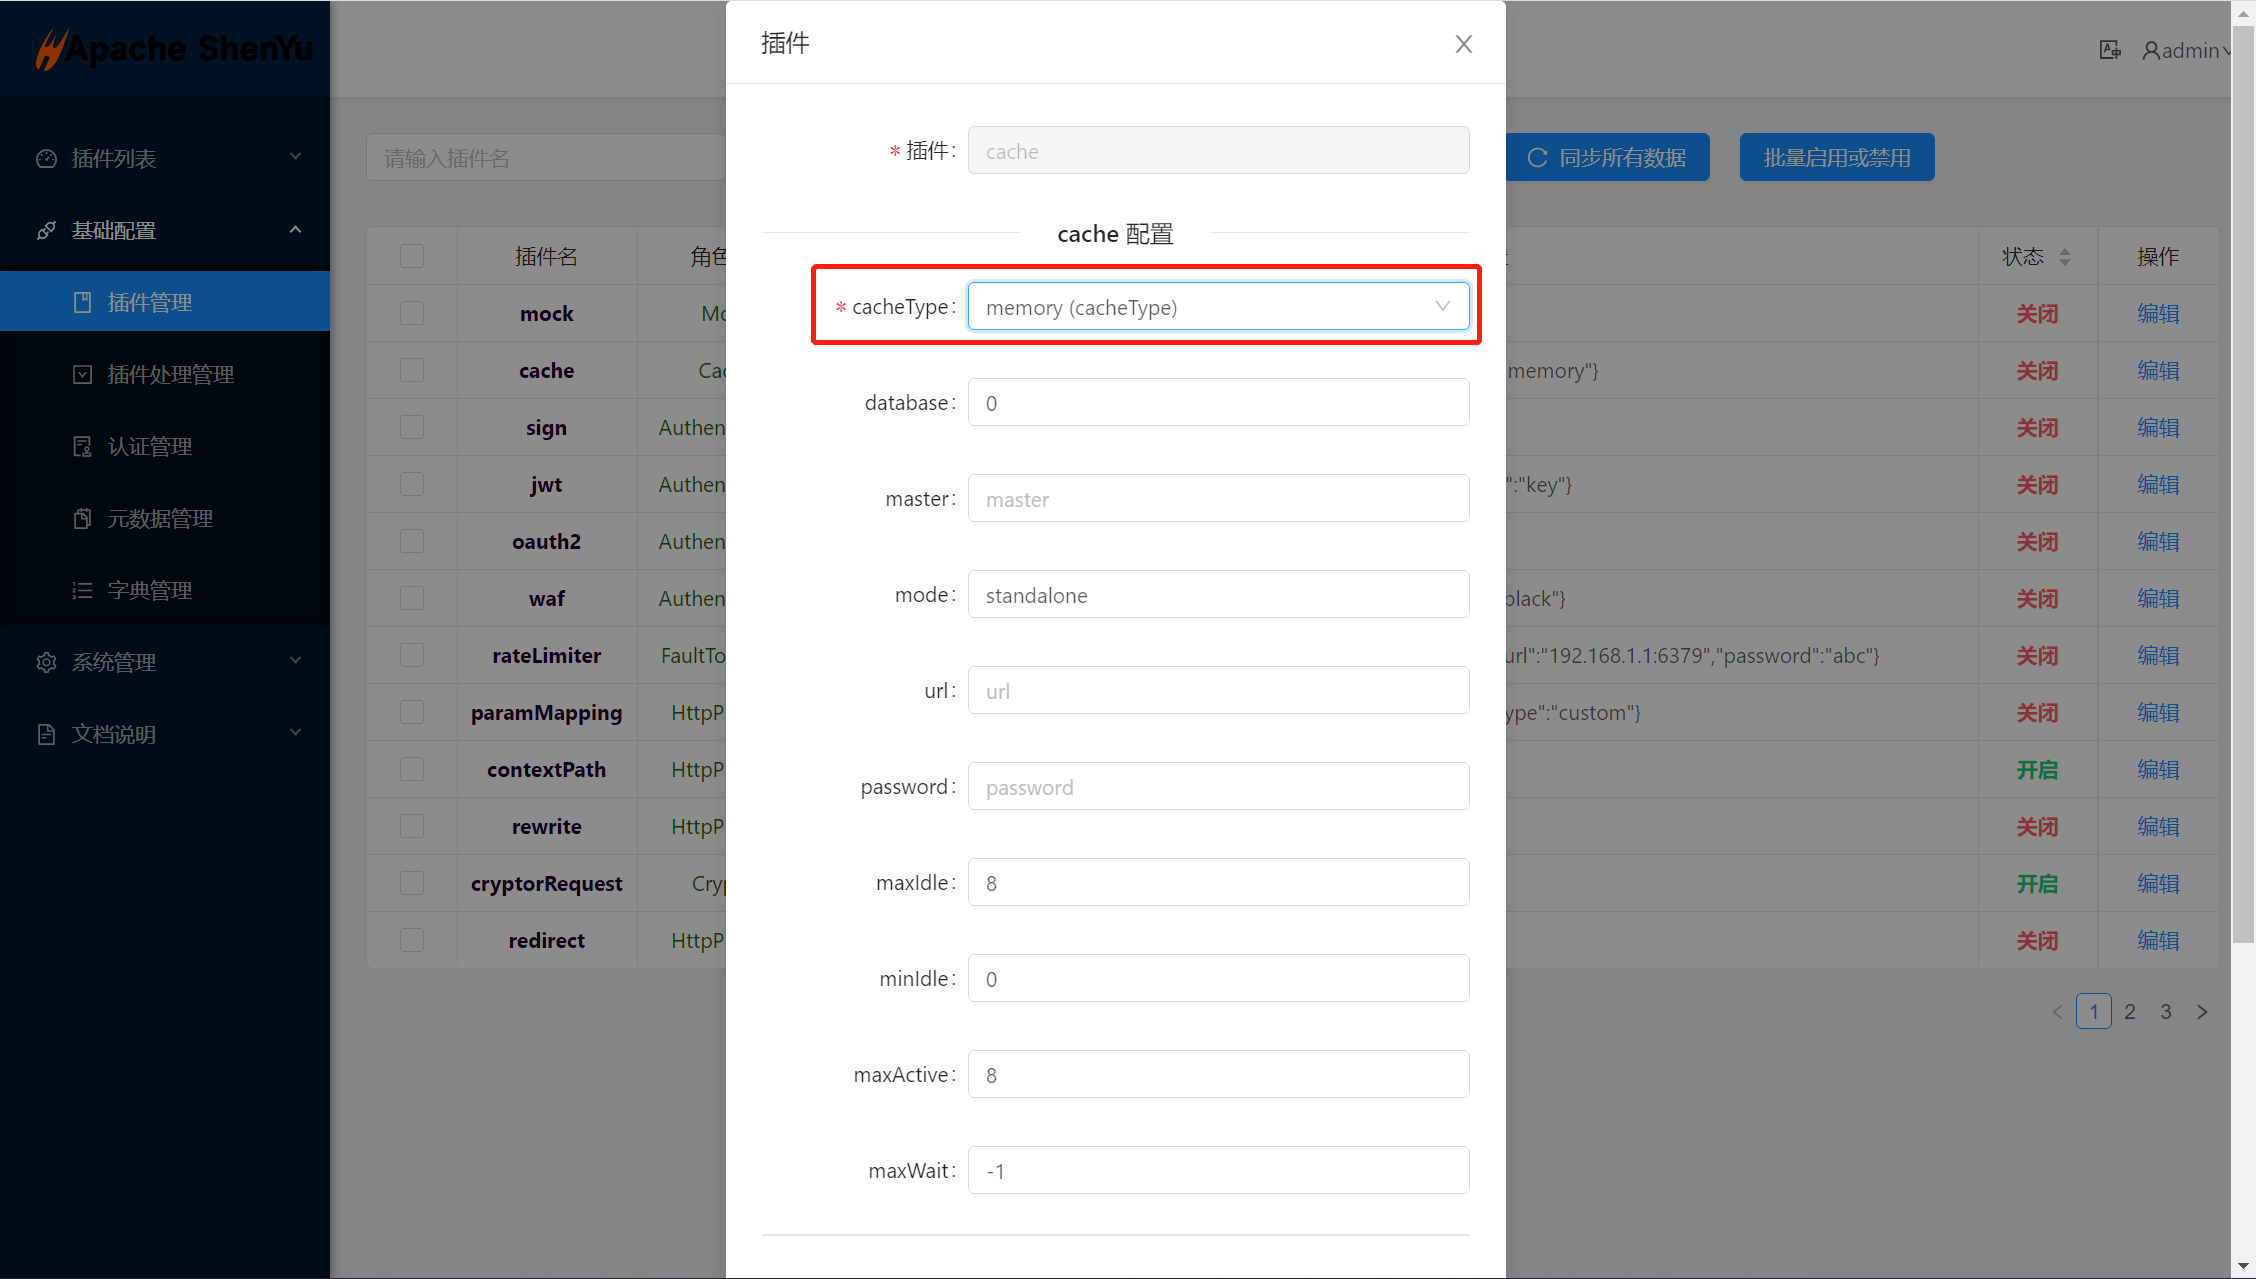Click the 认证管理 sidebar item
The image size is (2256, 1279).
tap(150, 446)
